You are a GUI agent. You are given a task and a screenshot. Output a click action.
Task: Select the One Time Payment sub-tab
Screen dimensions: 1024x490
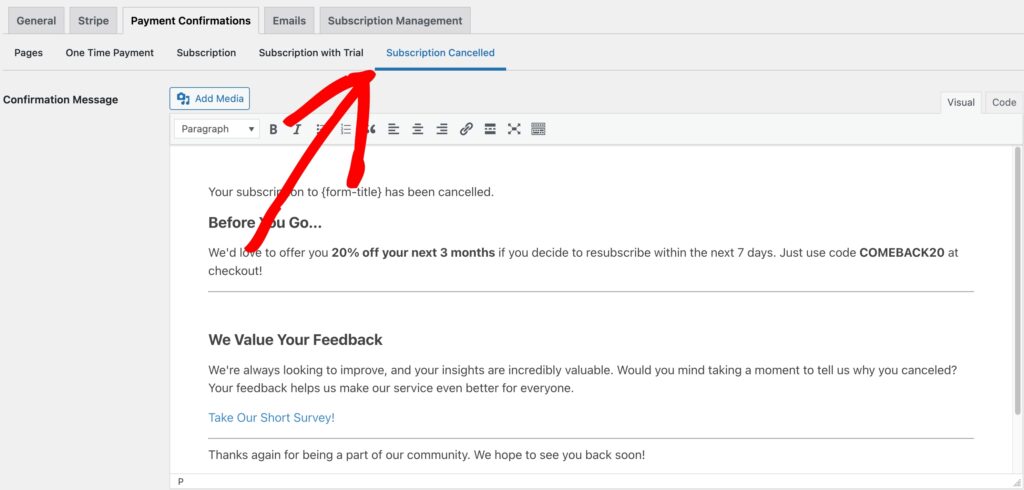(x=110, y=53)
